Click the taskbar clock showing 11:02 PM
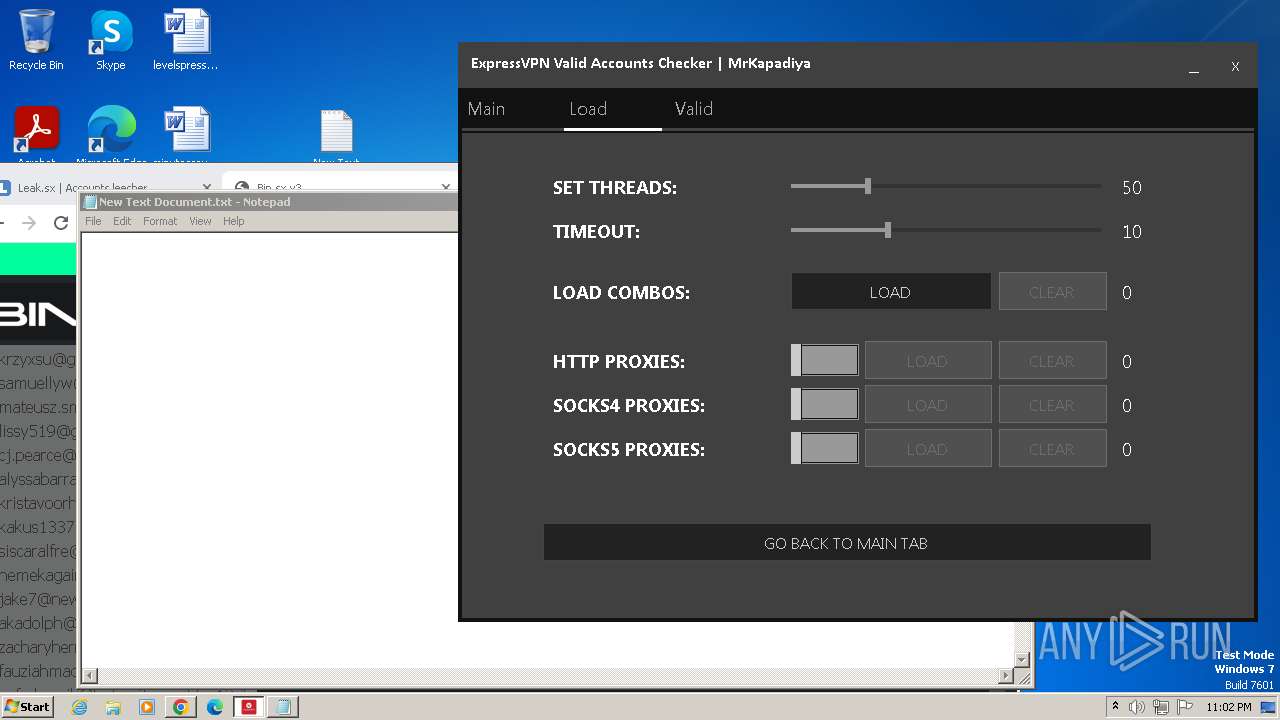This screenshot has width=1280, height=720. coord(1228,707)
